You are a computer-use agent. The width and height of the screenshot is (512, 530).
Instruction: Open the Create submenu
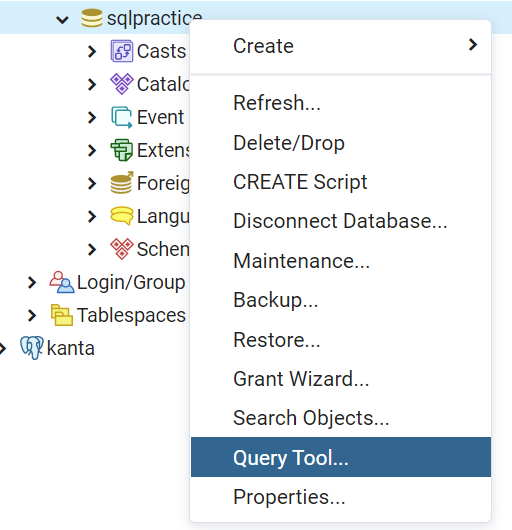coord(341,46)
